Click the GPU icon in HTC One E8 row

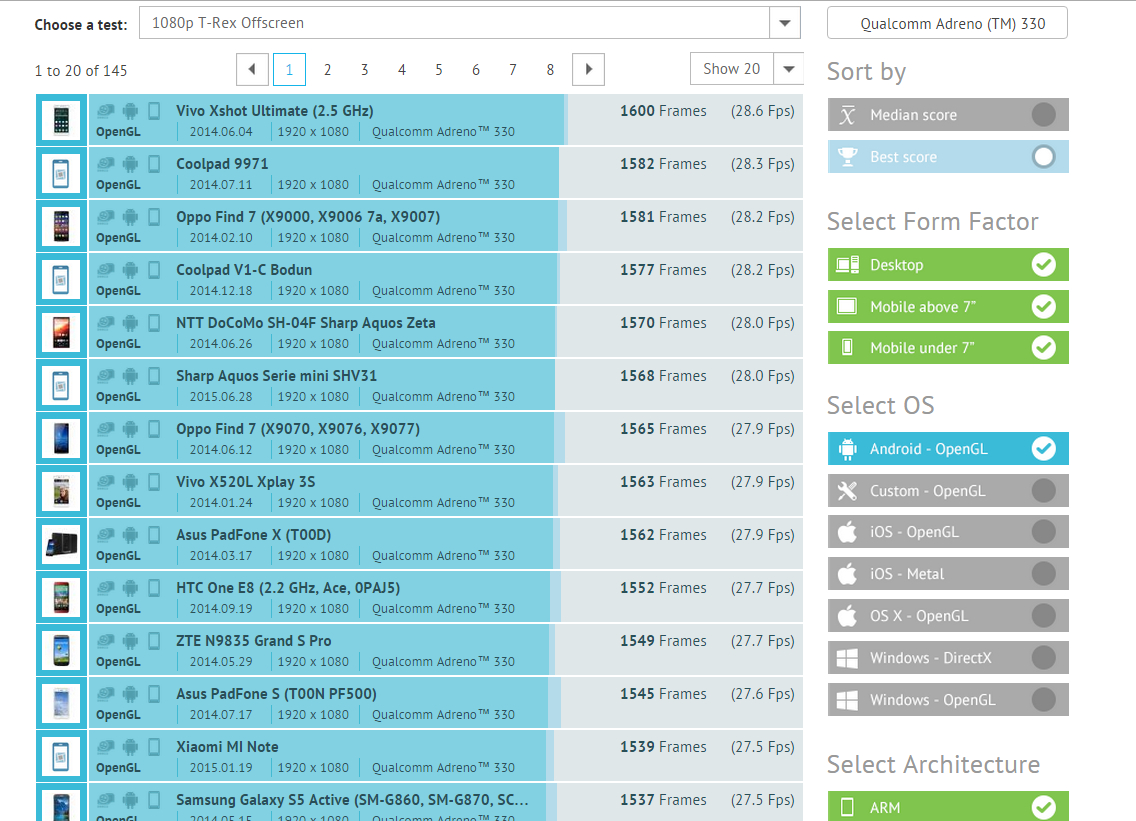(106, 588)
